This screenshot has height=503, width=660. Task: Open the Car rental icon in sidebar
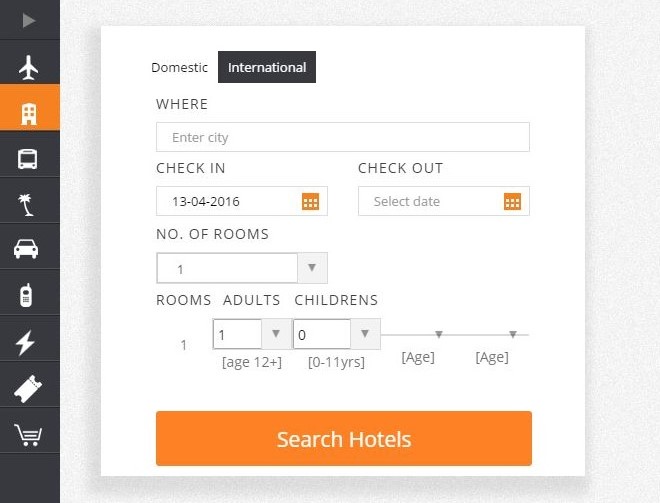pos(26,248)
